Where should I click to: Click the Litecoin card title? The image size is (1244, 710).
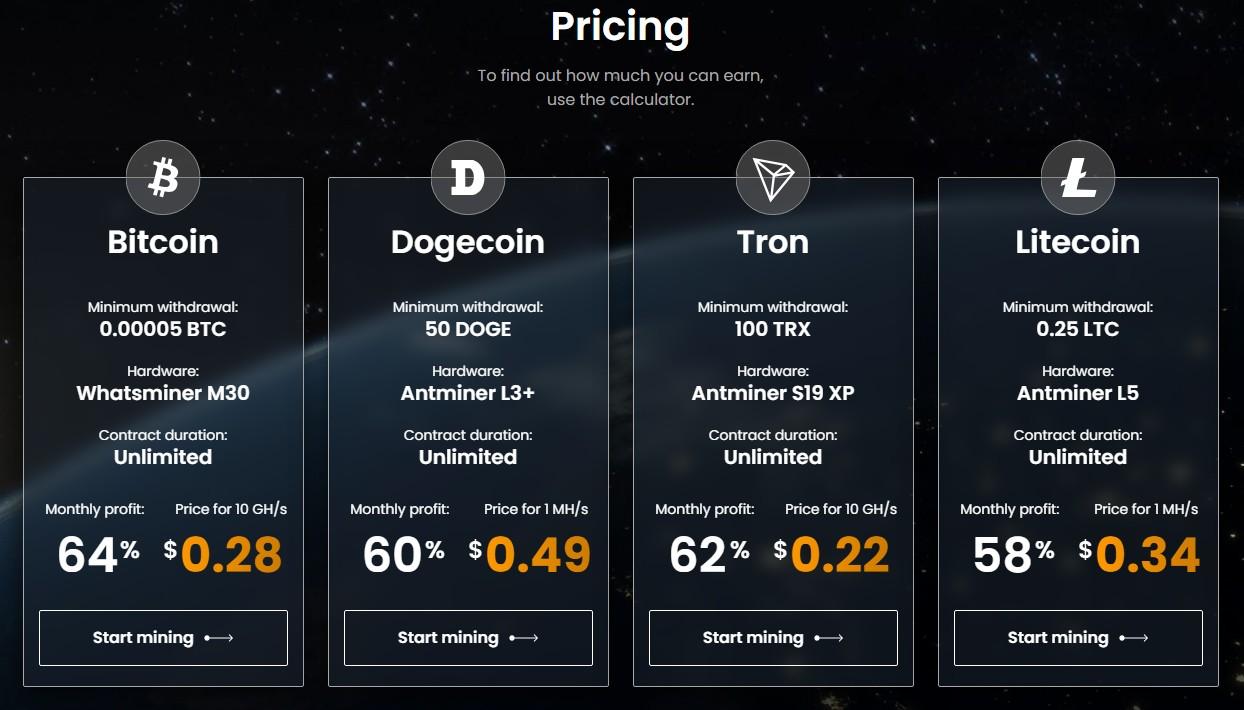pos(1078,242)
